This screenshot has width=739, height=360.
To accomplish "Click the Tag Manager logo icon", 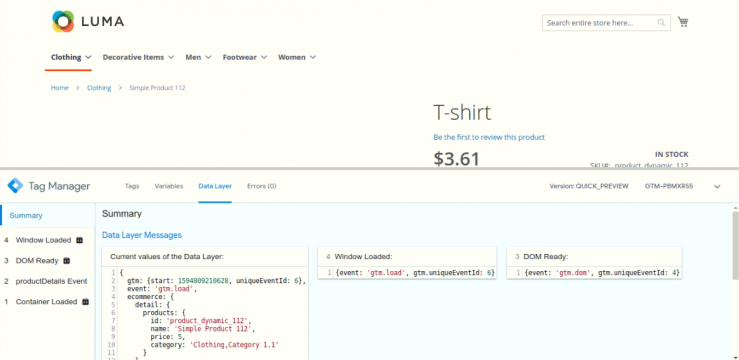I will [15, 186].
